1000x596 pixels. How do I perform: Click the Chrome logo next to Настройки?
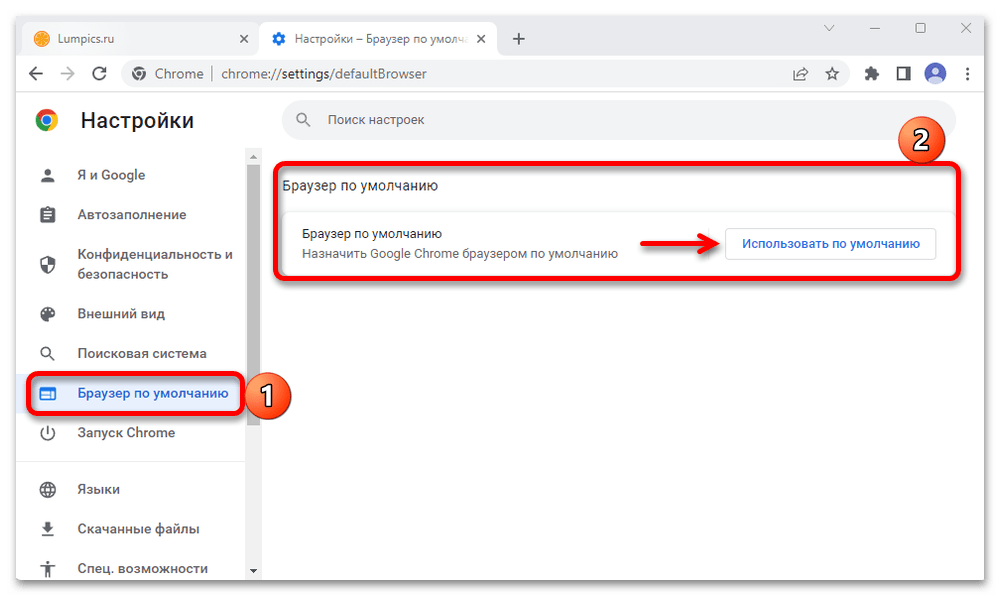coord(47,120)
